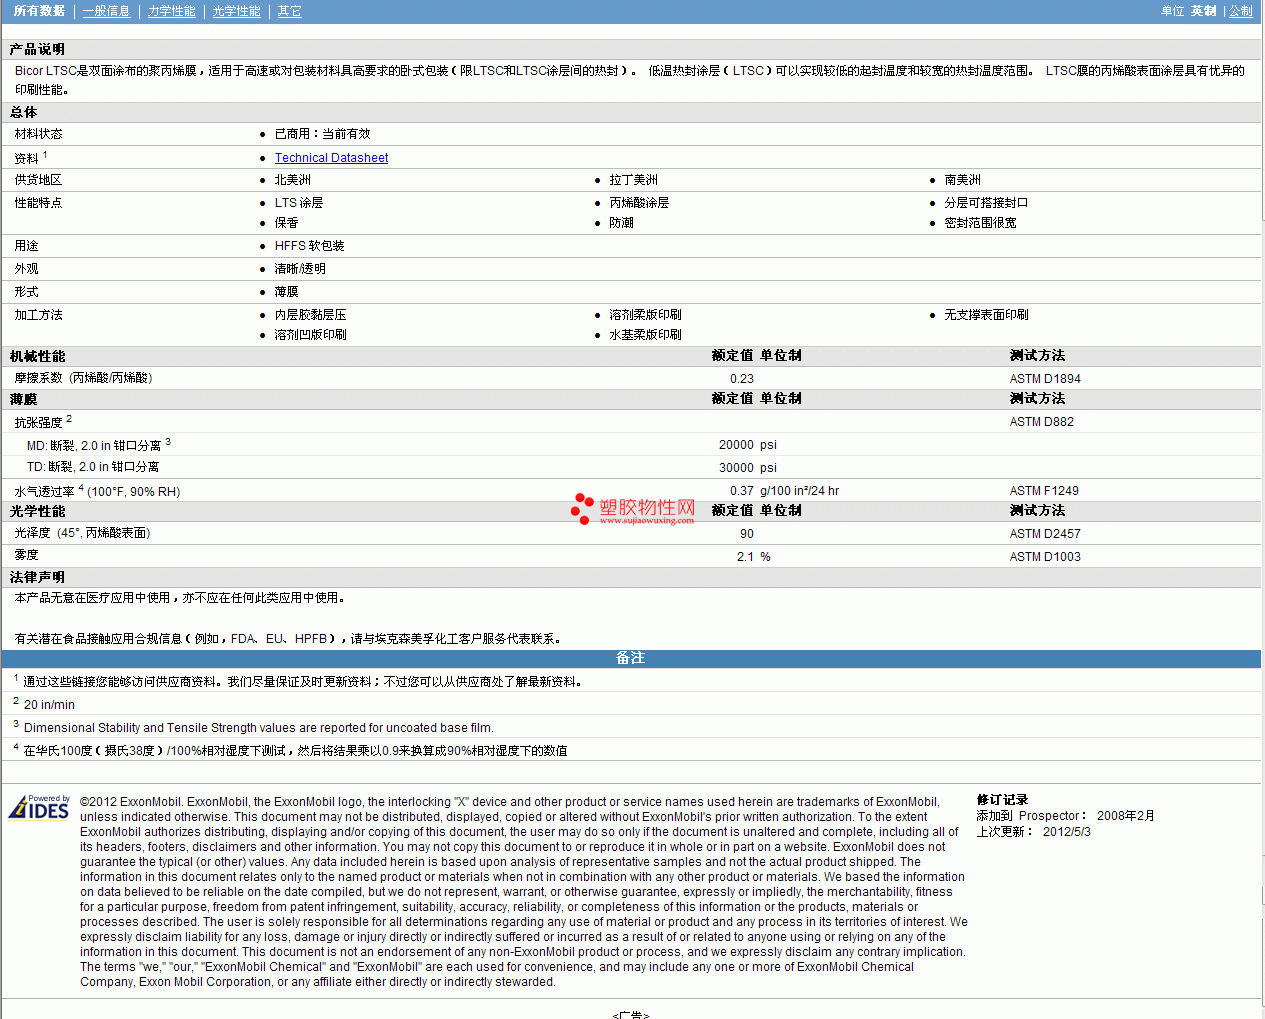Click the ASTM D1894 test method text
This screenshot has width=1265, height=1019.
coord(1045,379)
